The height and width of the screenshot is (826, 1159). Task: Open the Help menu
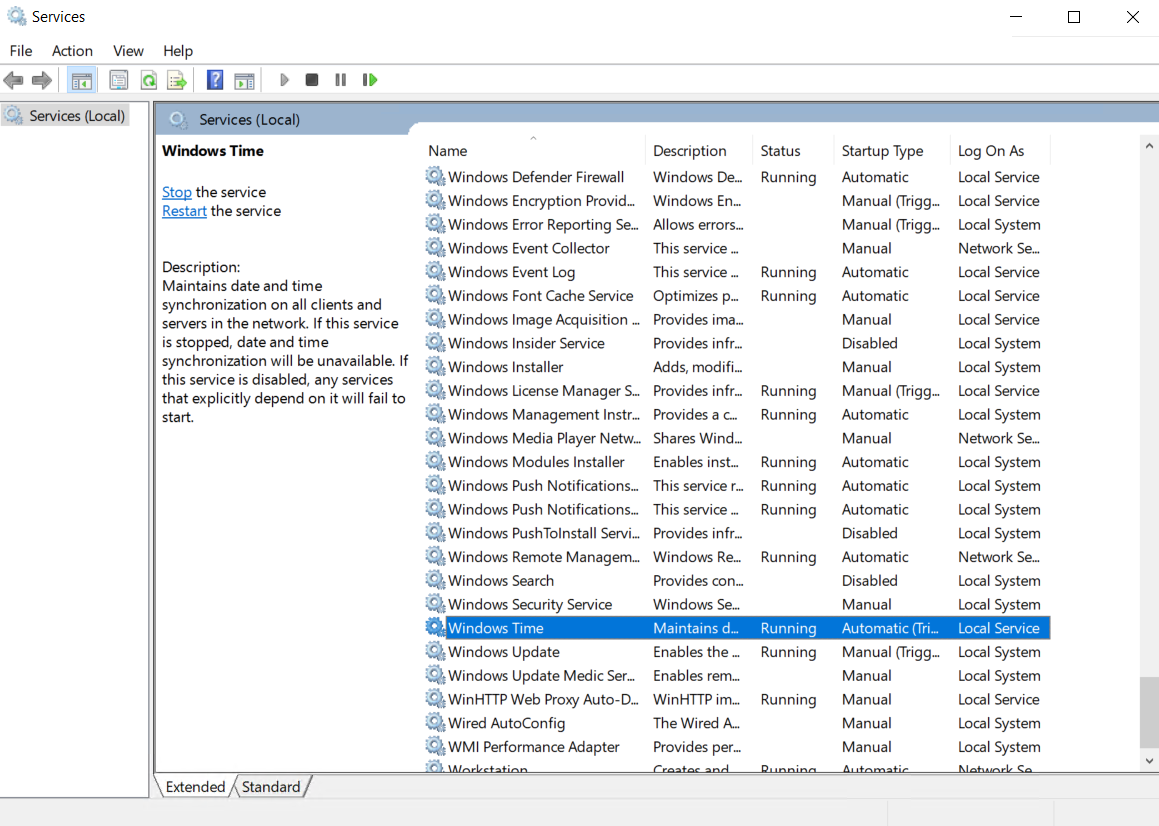(x=178, y=51)
